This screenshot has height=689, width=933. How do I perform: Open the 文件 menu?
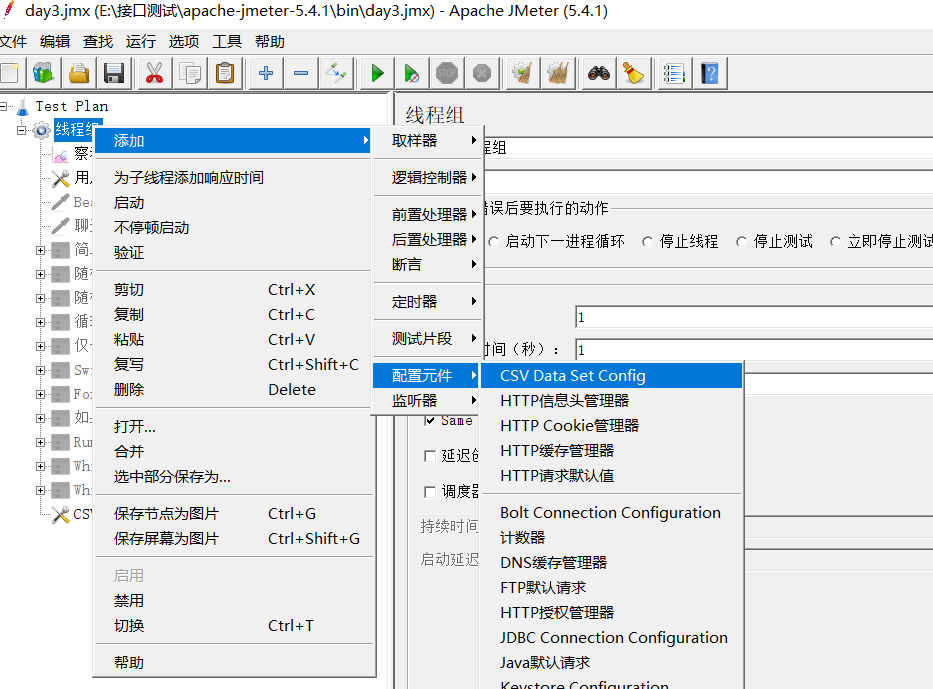click(x=13, y=42)
